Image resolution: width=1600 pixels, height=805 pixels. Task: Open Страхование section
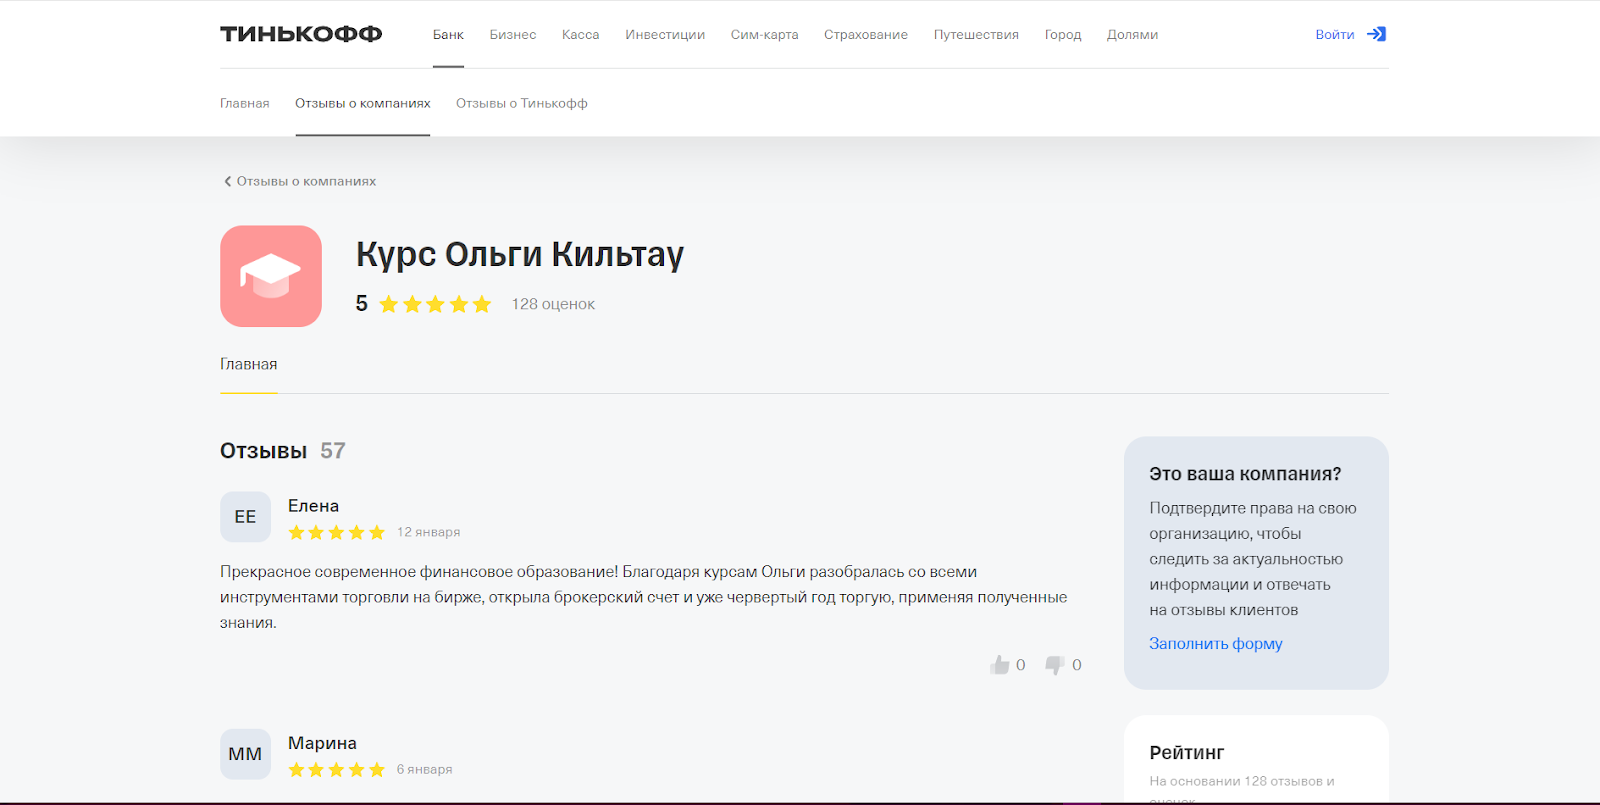(x=866, y=34)
